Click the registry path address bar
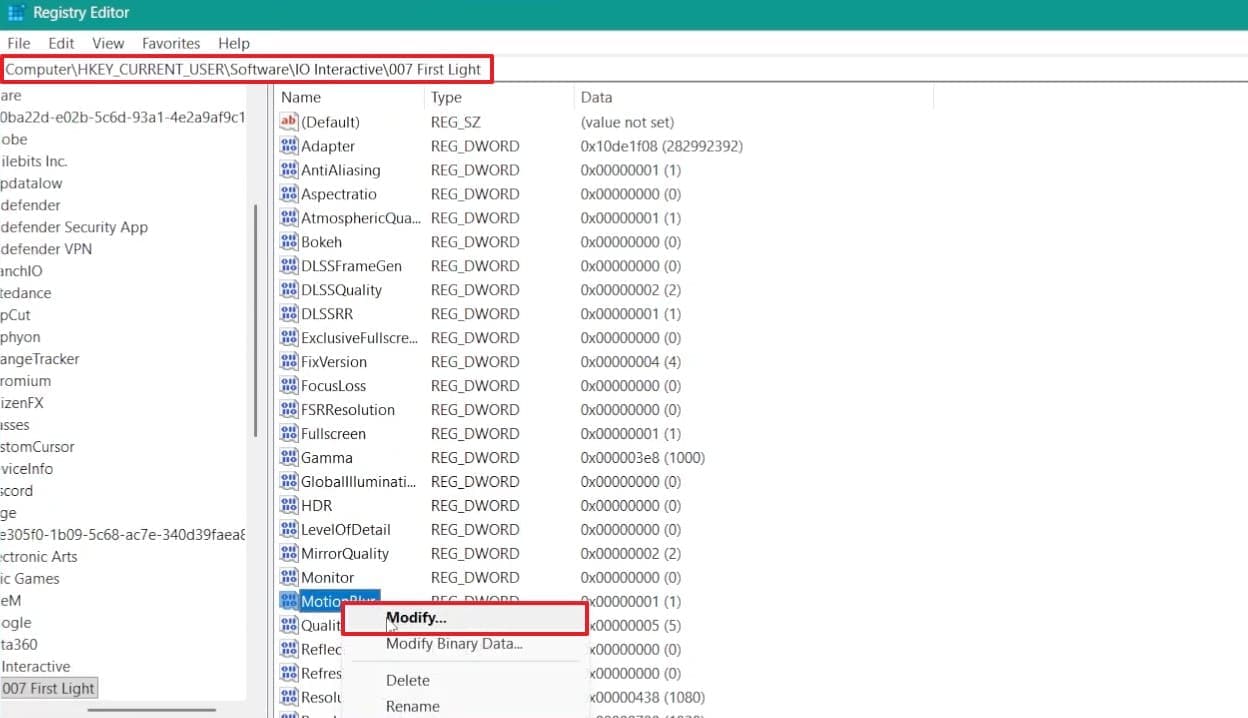1248x718 pixels. click(x=246, y=69)
